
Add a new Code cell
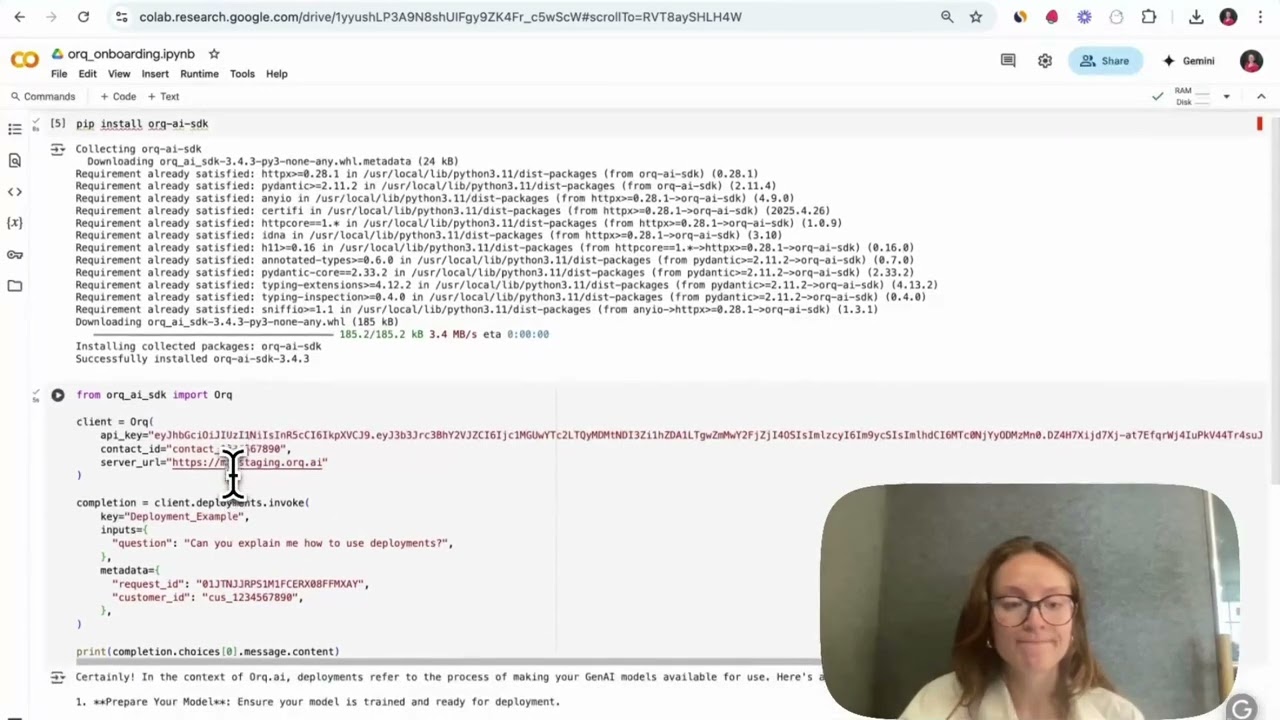point(118,97)
